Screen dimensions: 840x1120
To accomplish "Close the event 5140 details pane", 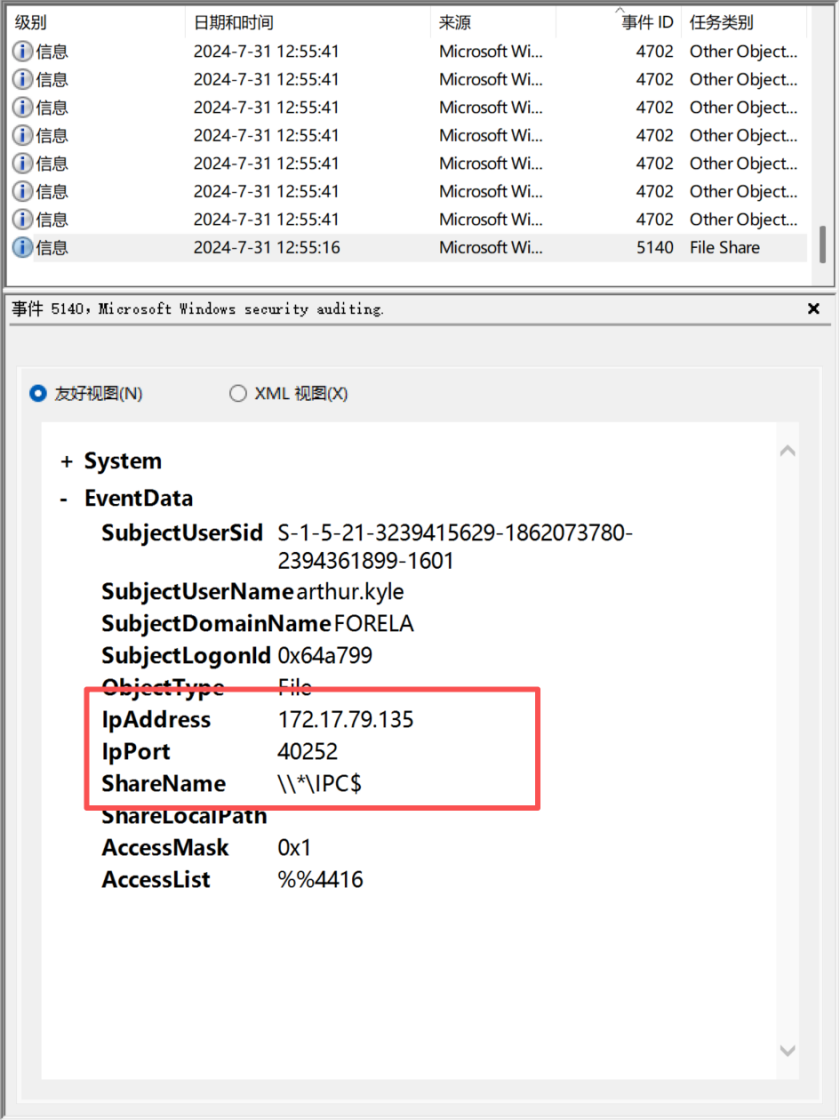I will pos(813,309).
